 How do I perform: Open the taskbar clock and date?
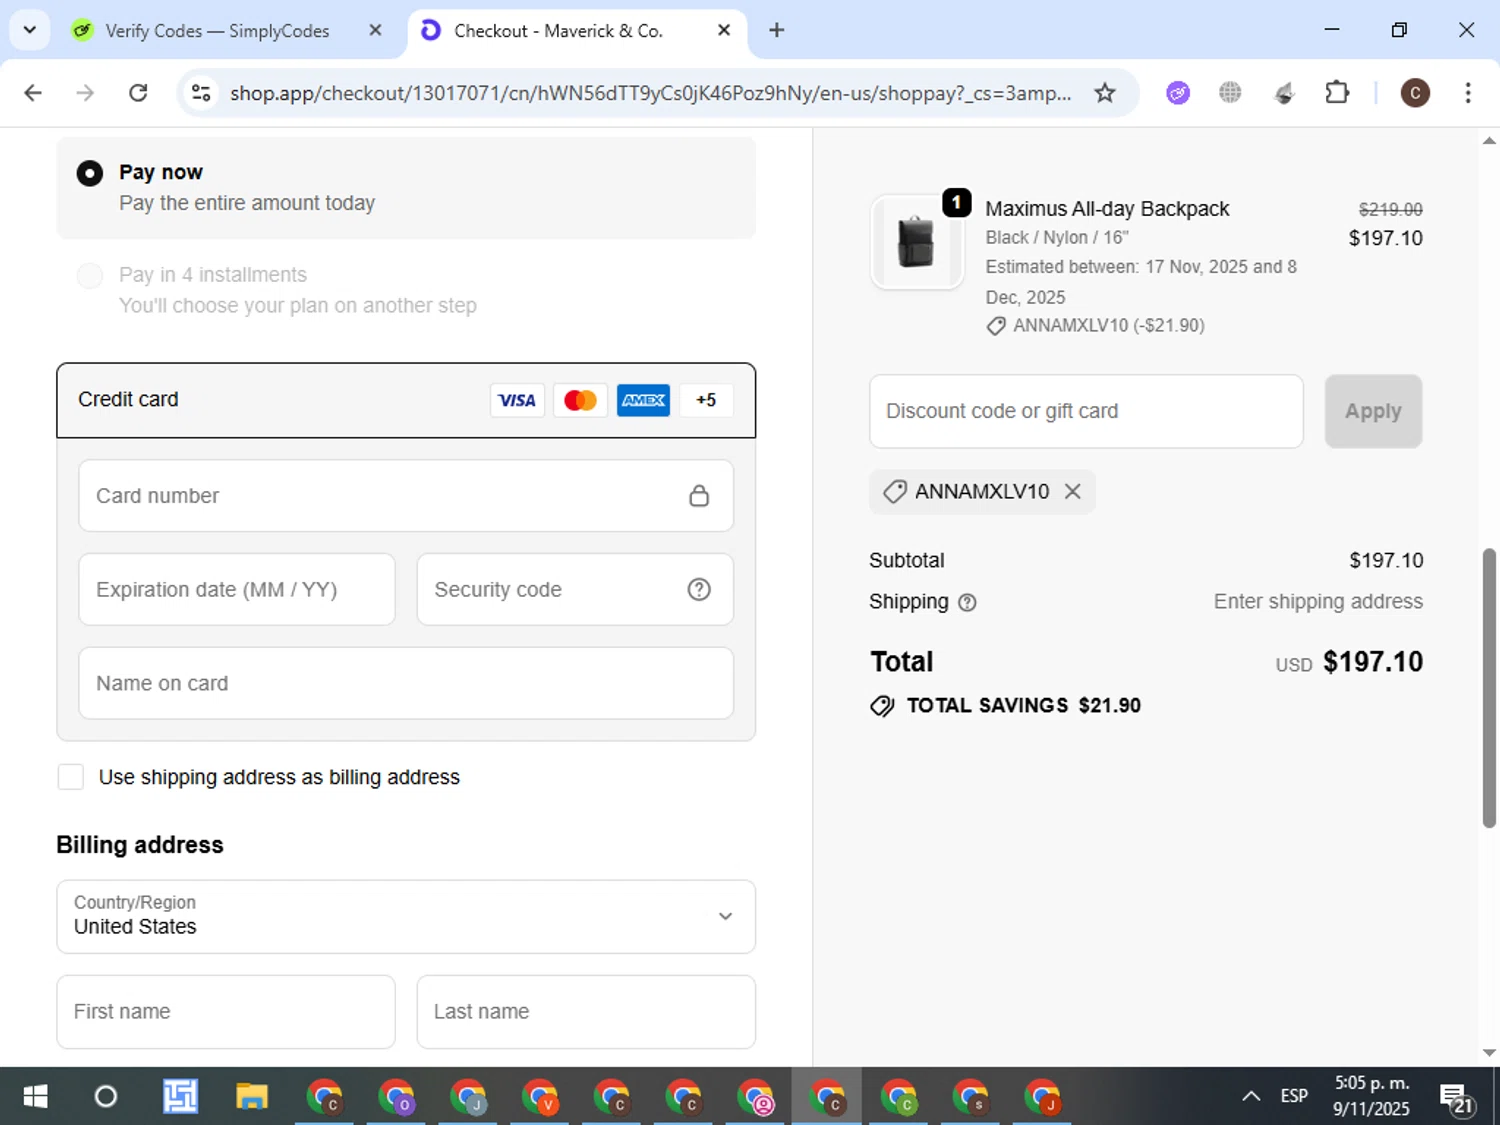click(1371, 1096)
